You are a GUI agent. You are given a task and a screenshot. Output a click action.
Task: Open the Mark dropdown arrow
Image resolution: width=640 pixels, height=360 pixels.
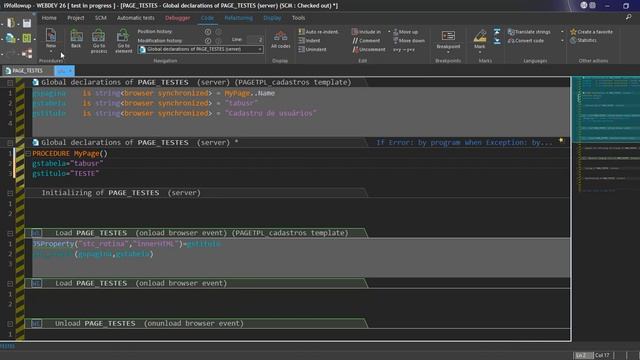[x=480, y=52]
